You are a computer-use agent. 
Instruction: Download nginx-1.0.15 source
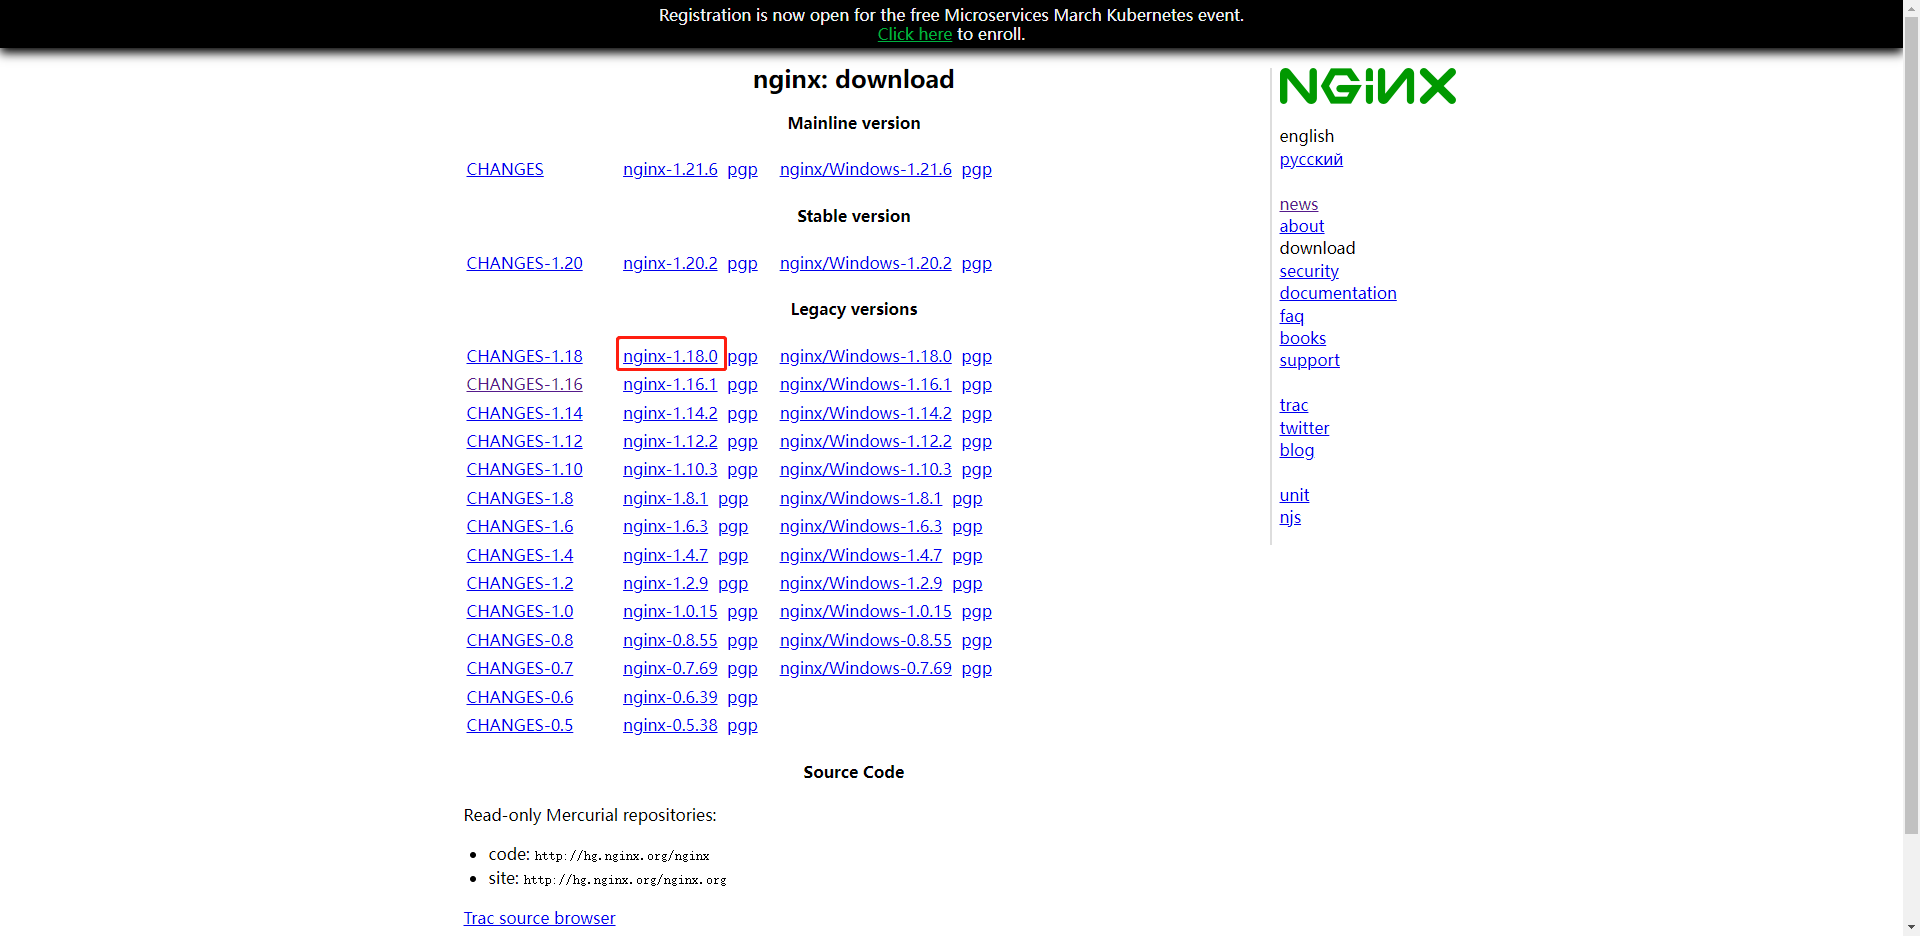click(670, 611)
